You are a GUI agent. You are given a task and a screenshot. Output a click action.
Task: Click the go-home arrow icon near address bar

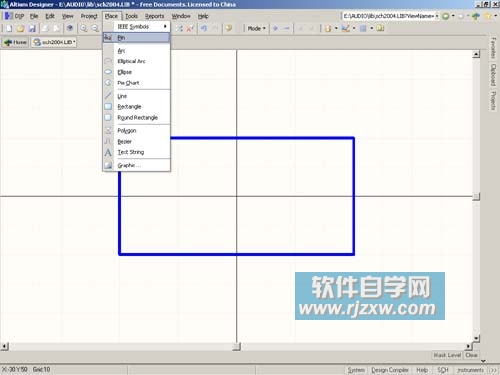(476, 16)
